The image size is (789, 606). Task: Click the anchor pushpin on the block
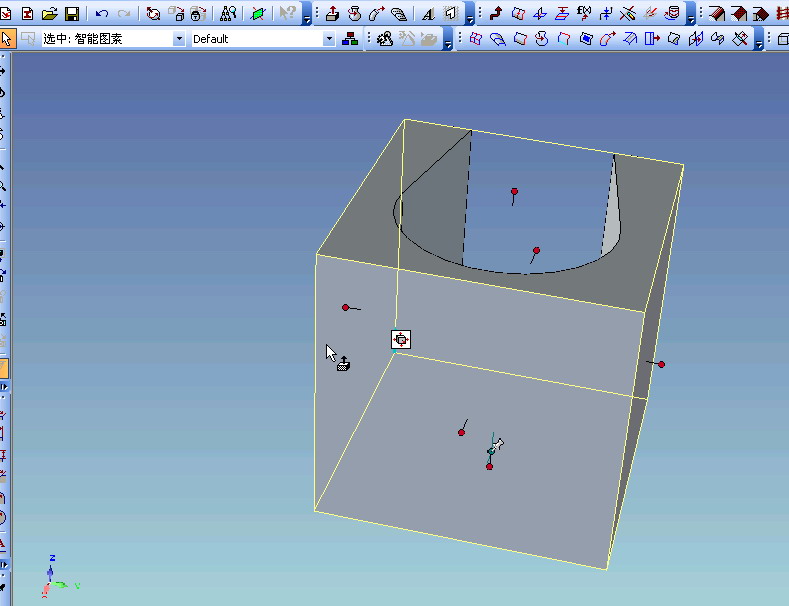495,446
